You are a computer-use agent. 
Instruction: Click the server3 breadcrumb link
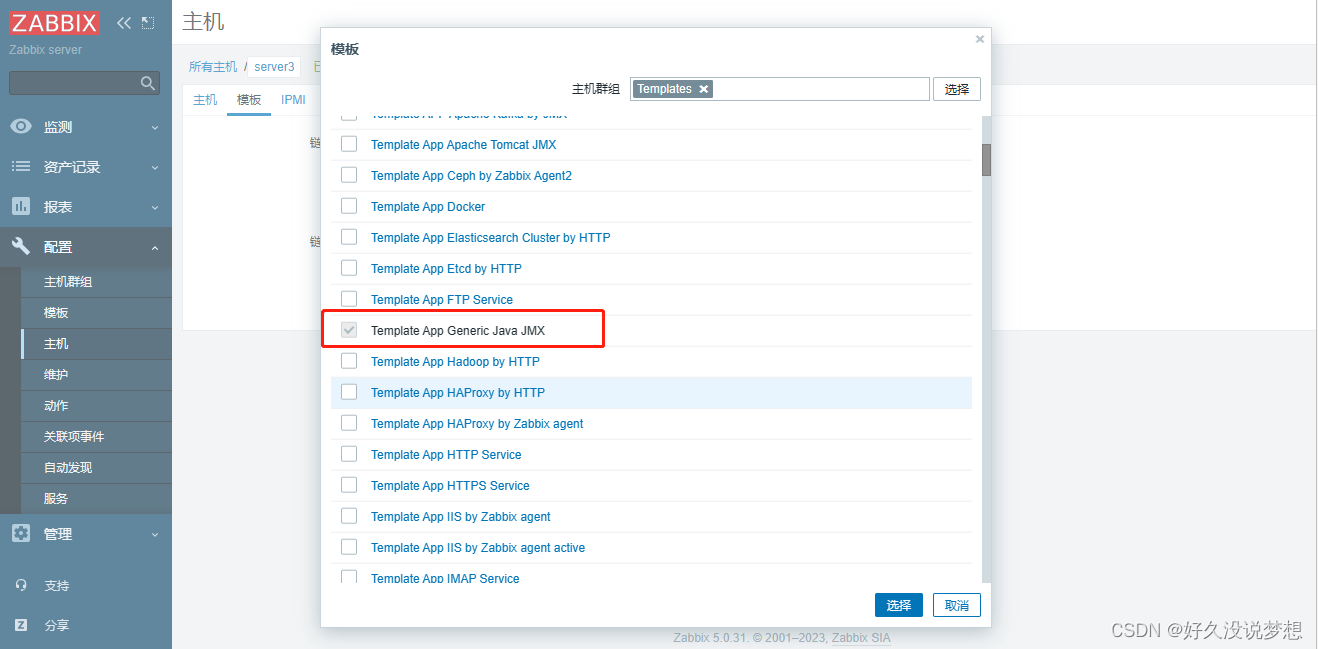pos(274,67)
